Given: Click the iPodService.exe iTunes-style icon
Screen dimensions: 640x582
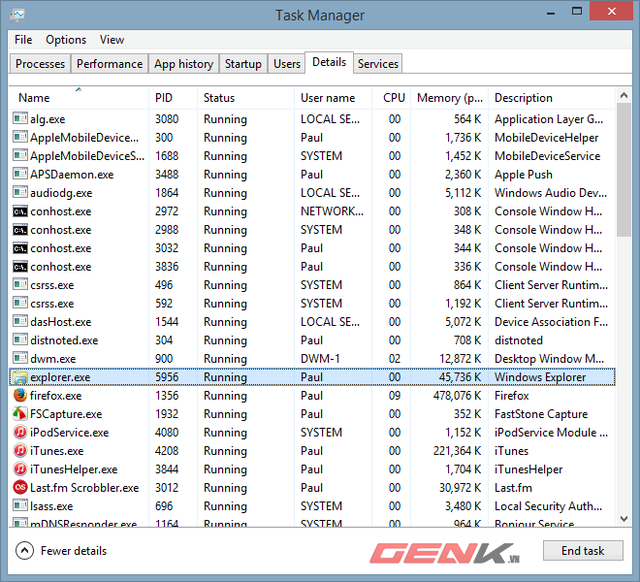Looking at the screenshot, I should pyautogui.click(x=20, y=432).
